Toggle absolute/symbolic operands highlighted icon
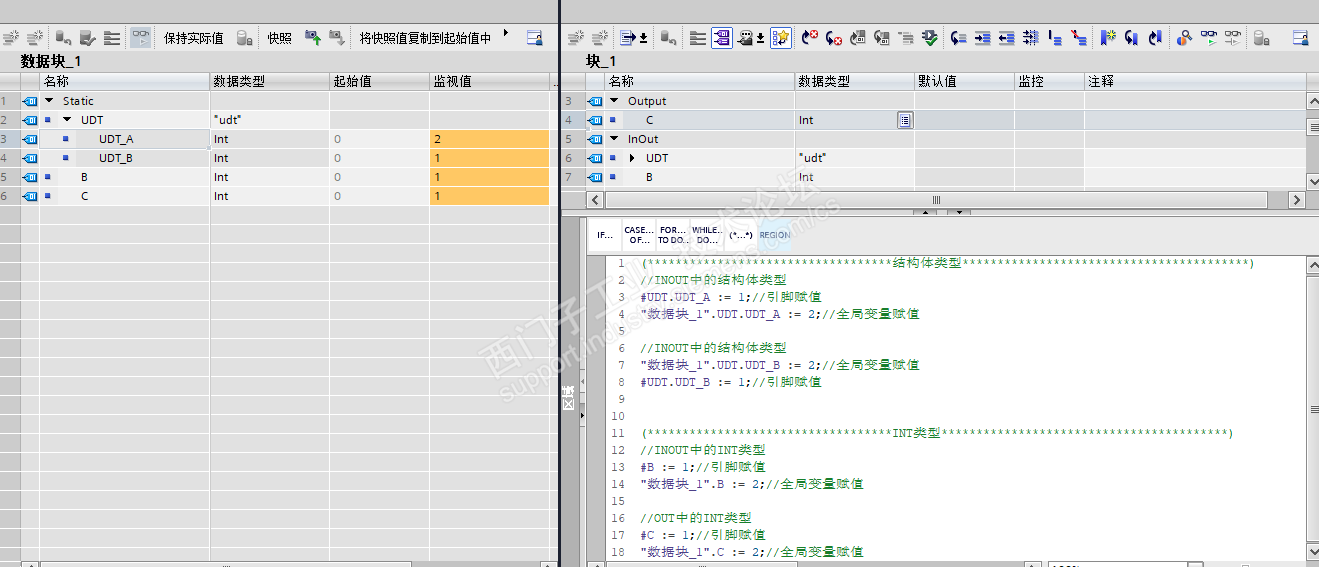Screen dimensions: 1319x567 coord(722,38)
